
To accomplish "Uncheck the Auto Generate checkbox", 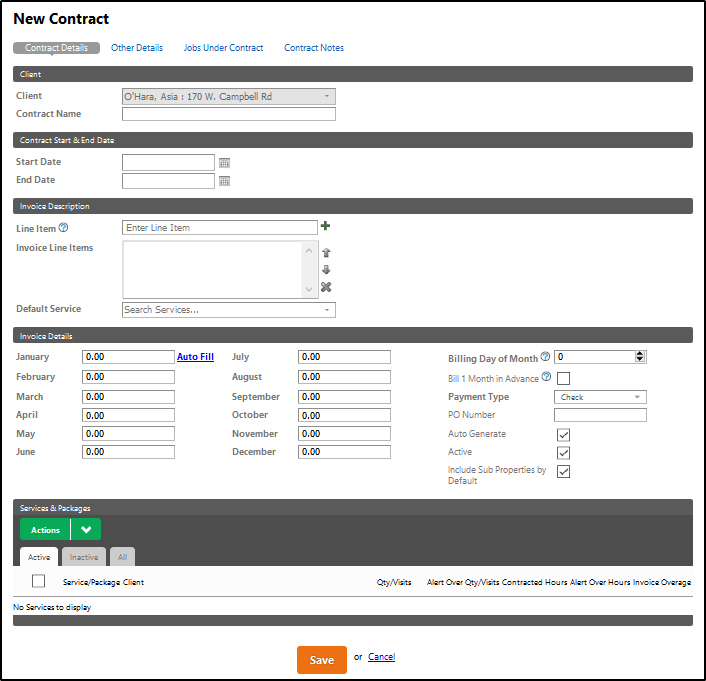I will pos(563,435).
